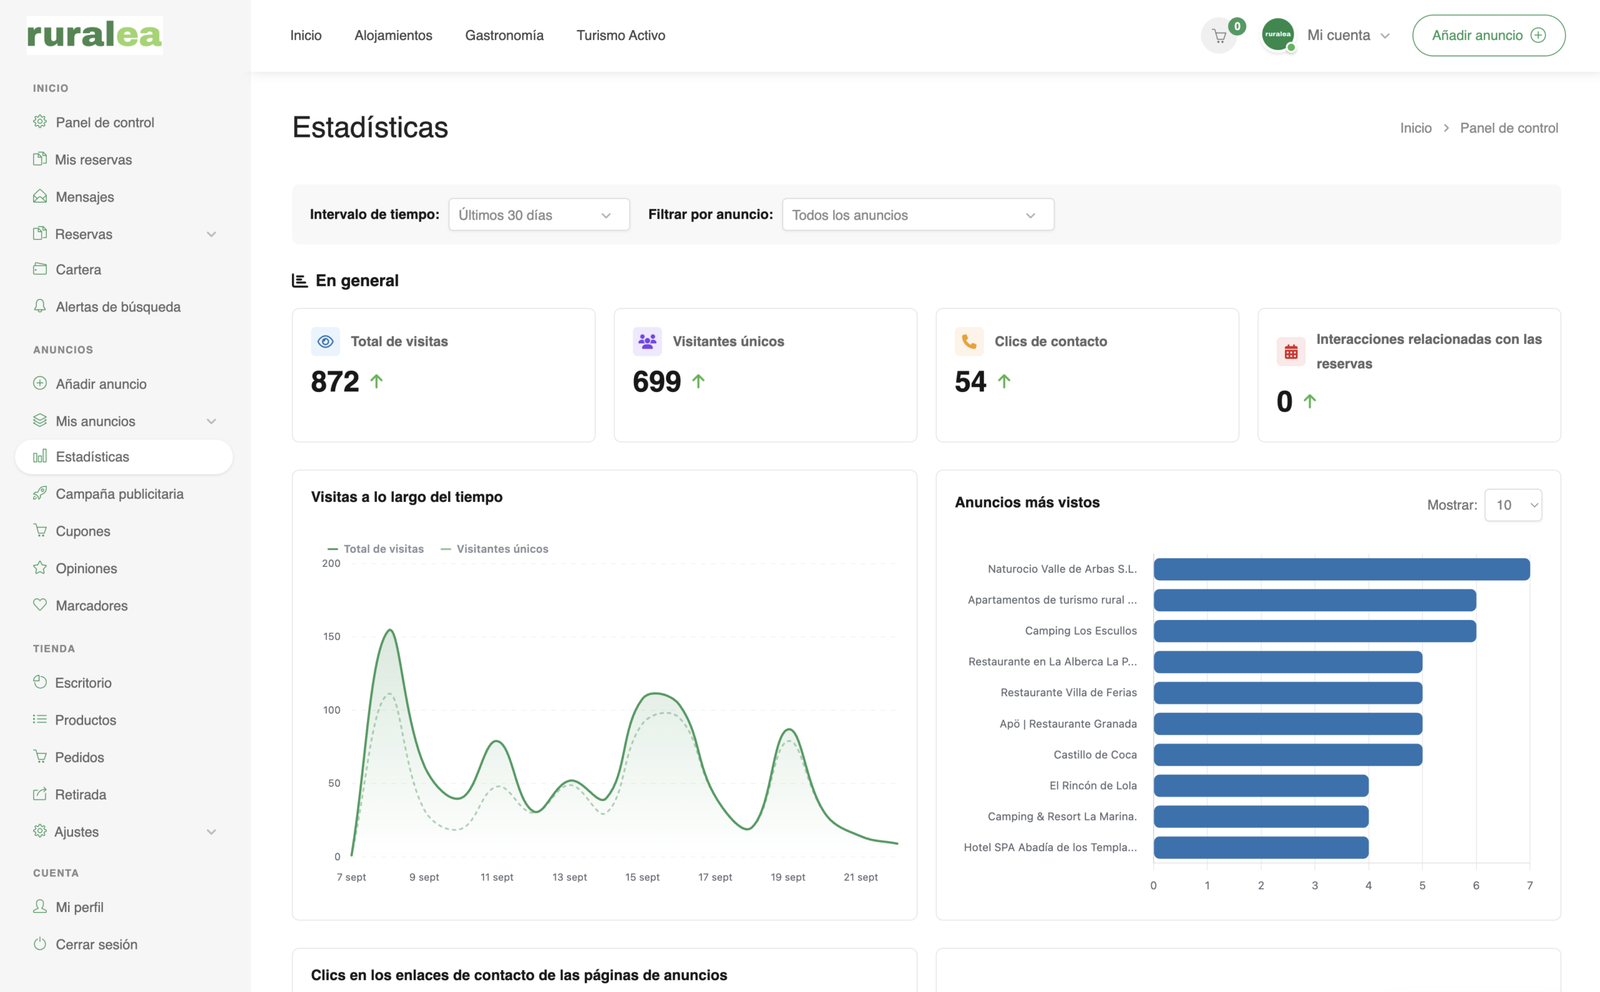Open Turismo Activo in the top navigation
Image resolution: width=1600 pixels, height=992 pixels.
621,35
